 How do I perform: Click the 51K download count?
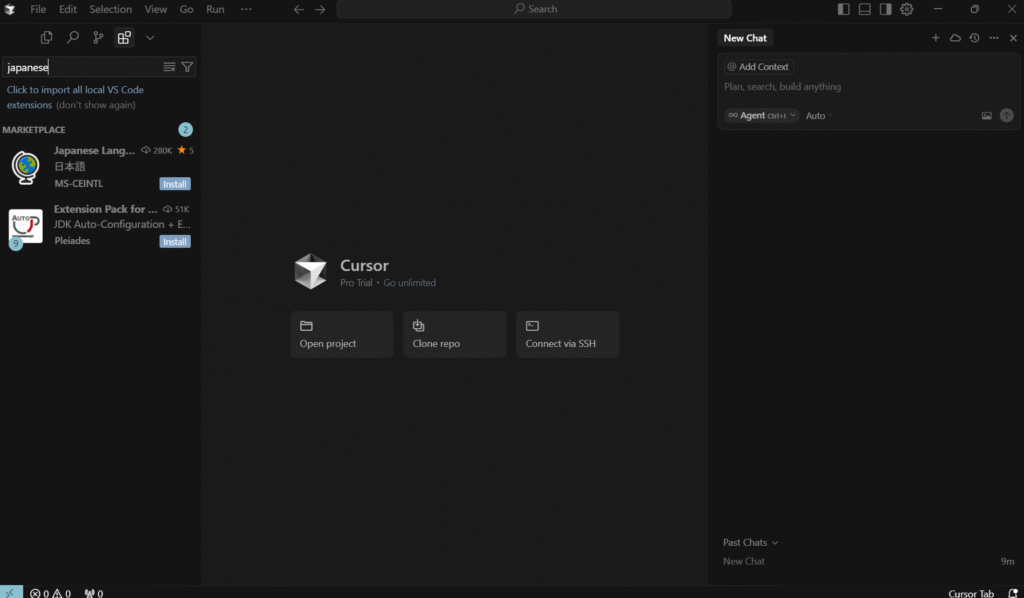pyautogui.click(x=176, y=209)
